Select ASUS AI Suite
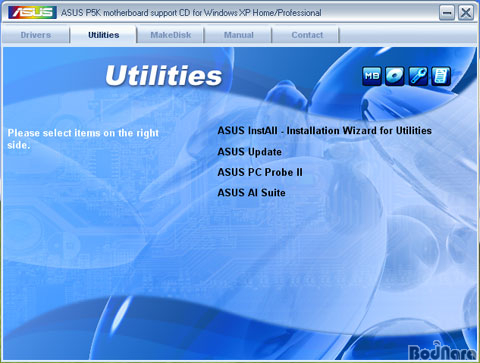This screenshot has width=480, height=363. tap(251, 193)
